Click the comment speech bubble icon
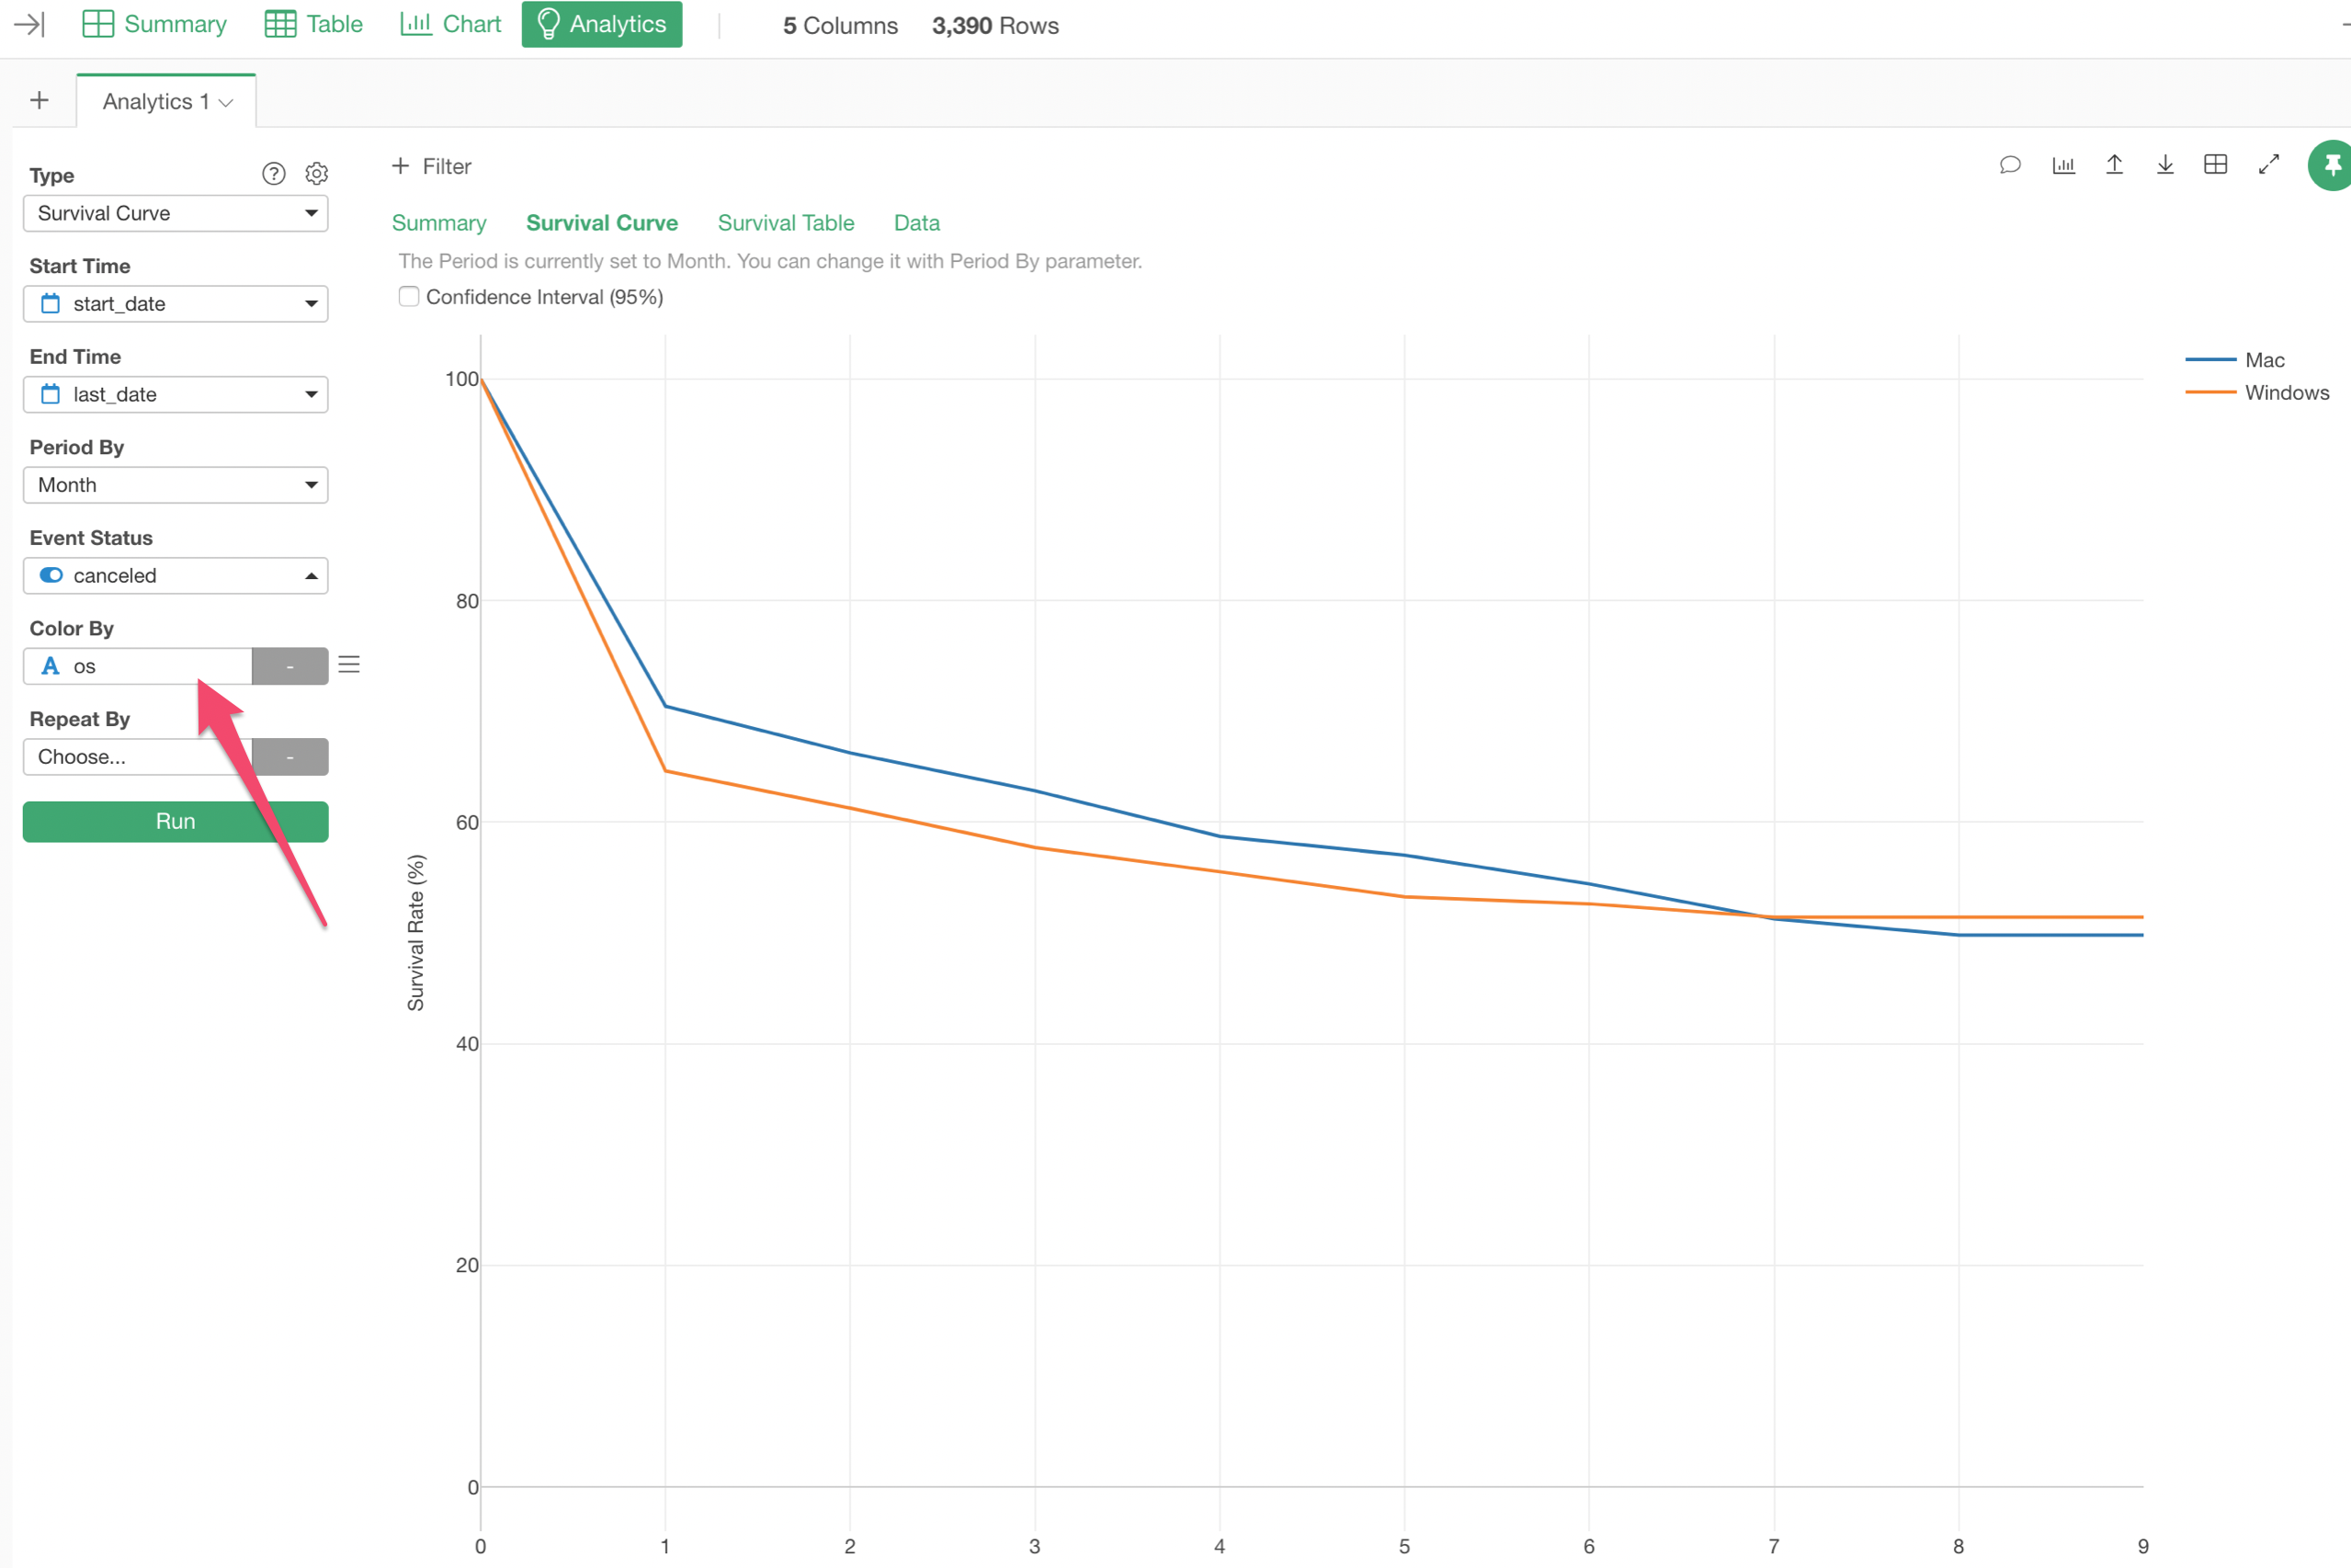Screen dimensions: 2351x1568 (2010, 165)
